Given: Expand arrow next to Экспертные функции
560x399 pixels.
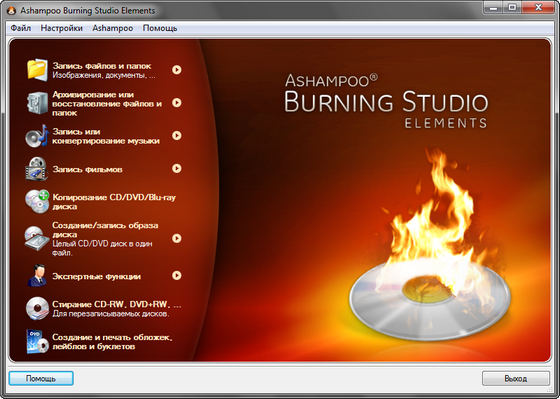Looking at the screenshot, I should click(x=177, y=275).
